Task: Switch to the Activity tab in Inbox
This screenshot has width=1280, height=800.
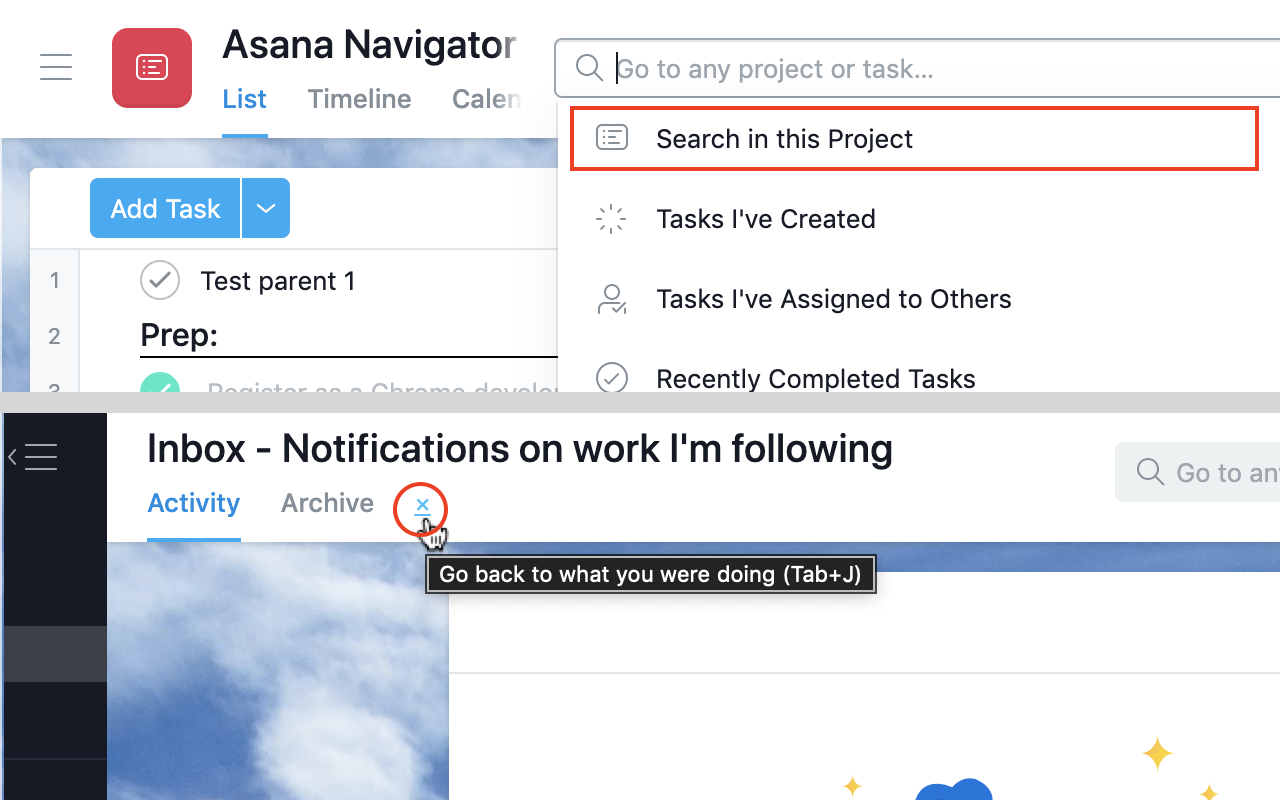Action: 194,503
